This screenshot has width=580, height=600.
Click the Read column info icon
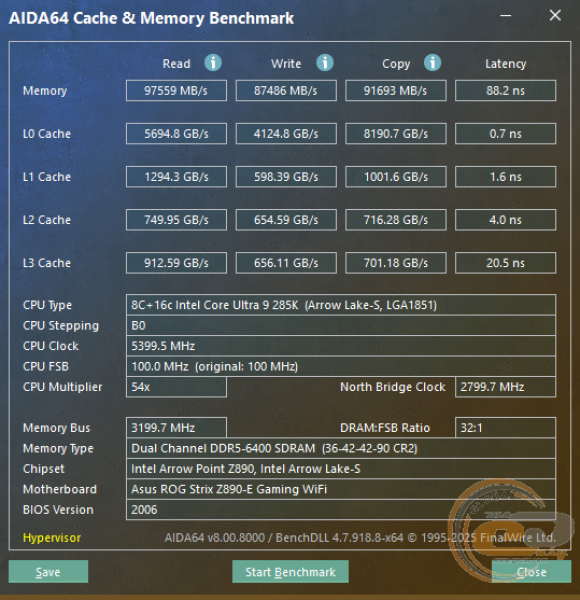pos(213,62)
